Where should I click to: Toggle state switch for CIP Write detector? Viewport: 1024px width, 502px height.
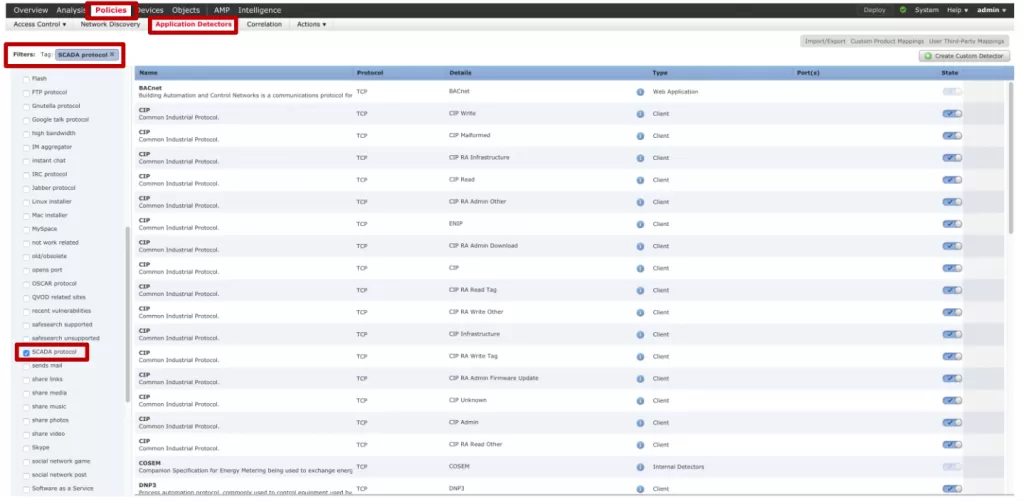(951, 114)
